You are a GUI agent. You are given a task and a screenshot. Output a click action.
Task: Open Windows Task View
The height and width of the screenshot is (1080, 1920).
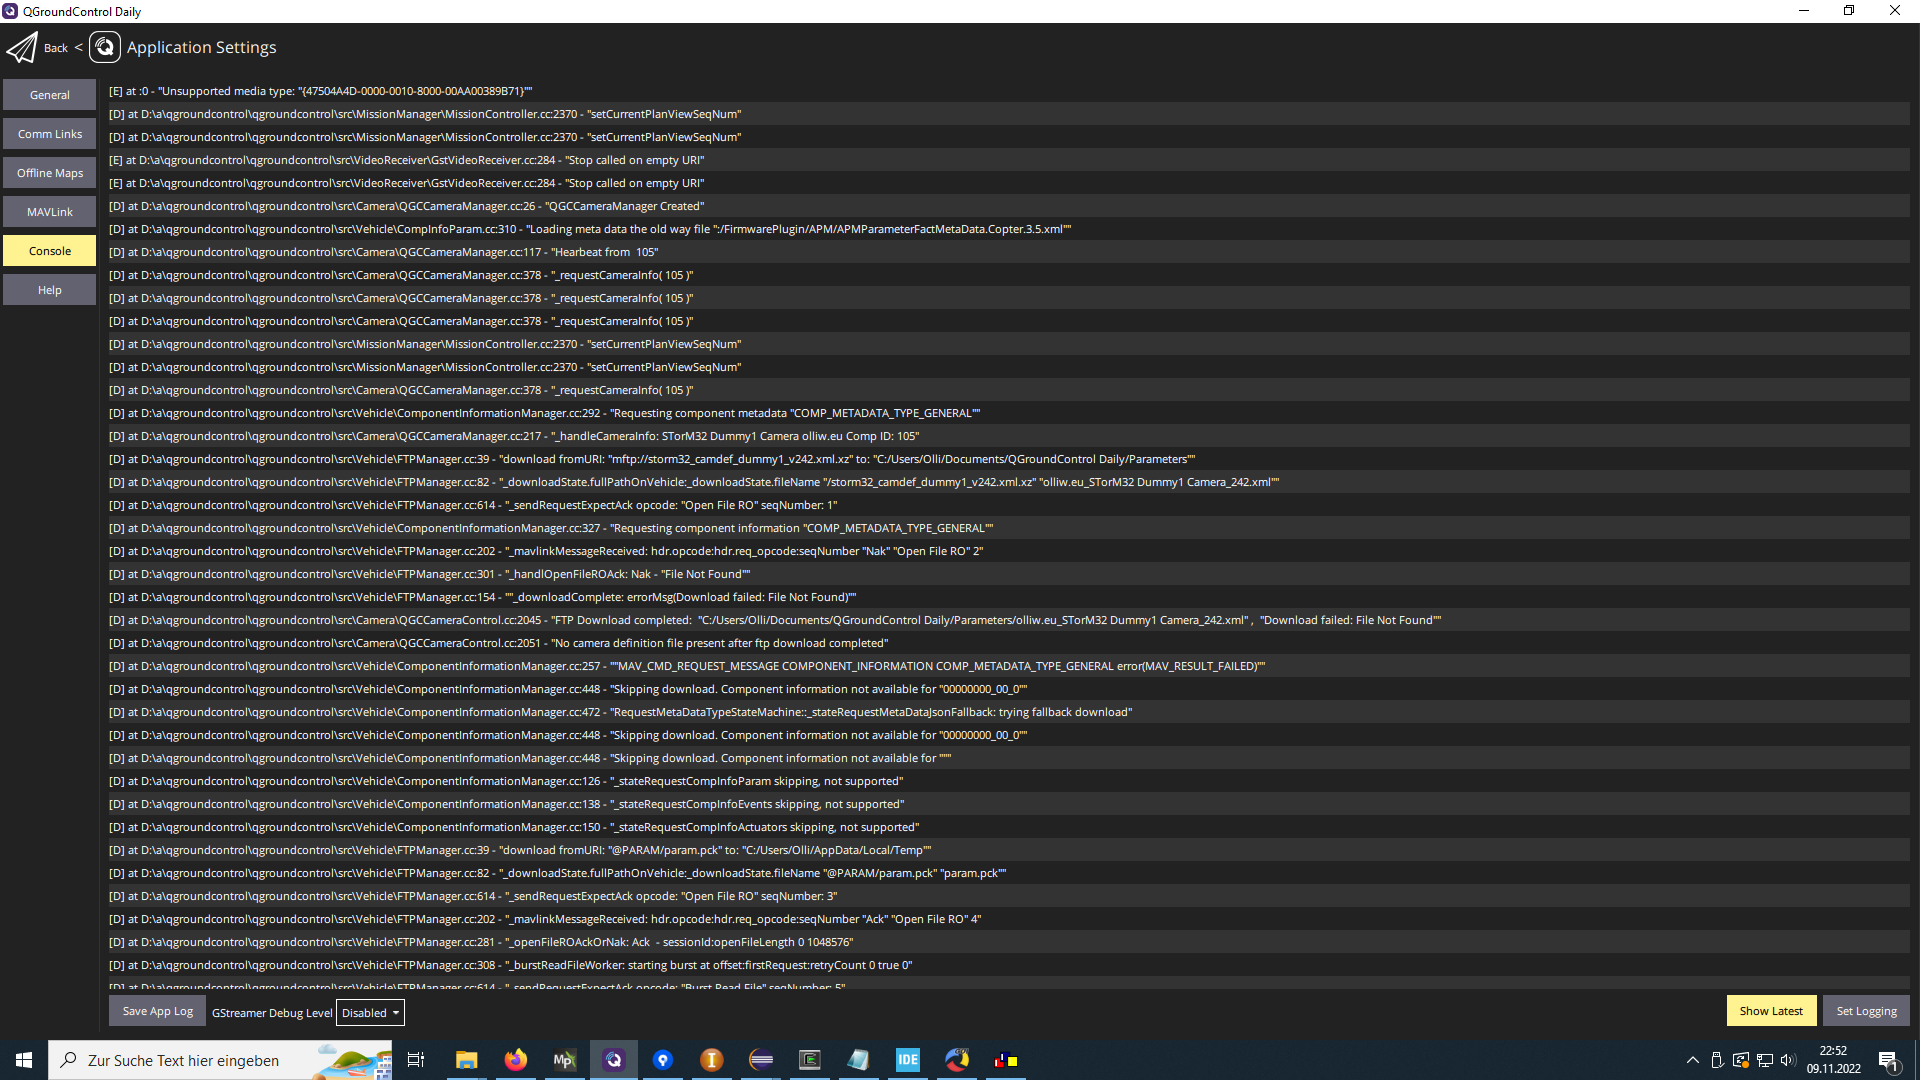pos(416,1060)
